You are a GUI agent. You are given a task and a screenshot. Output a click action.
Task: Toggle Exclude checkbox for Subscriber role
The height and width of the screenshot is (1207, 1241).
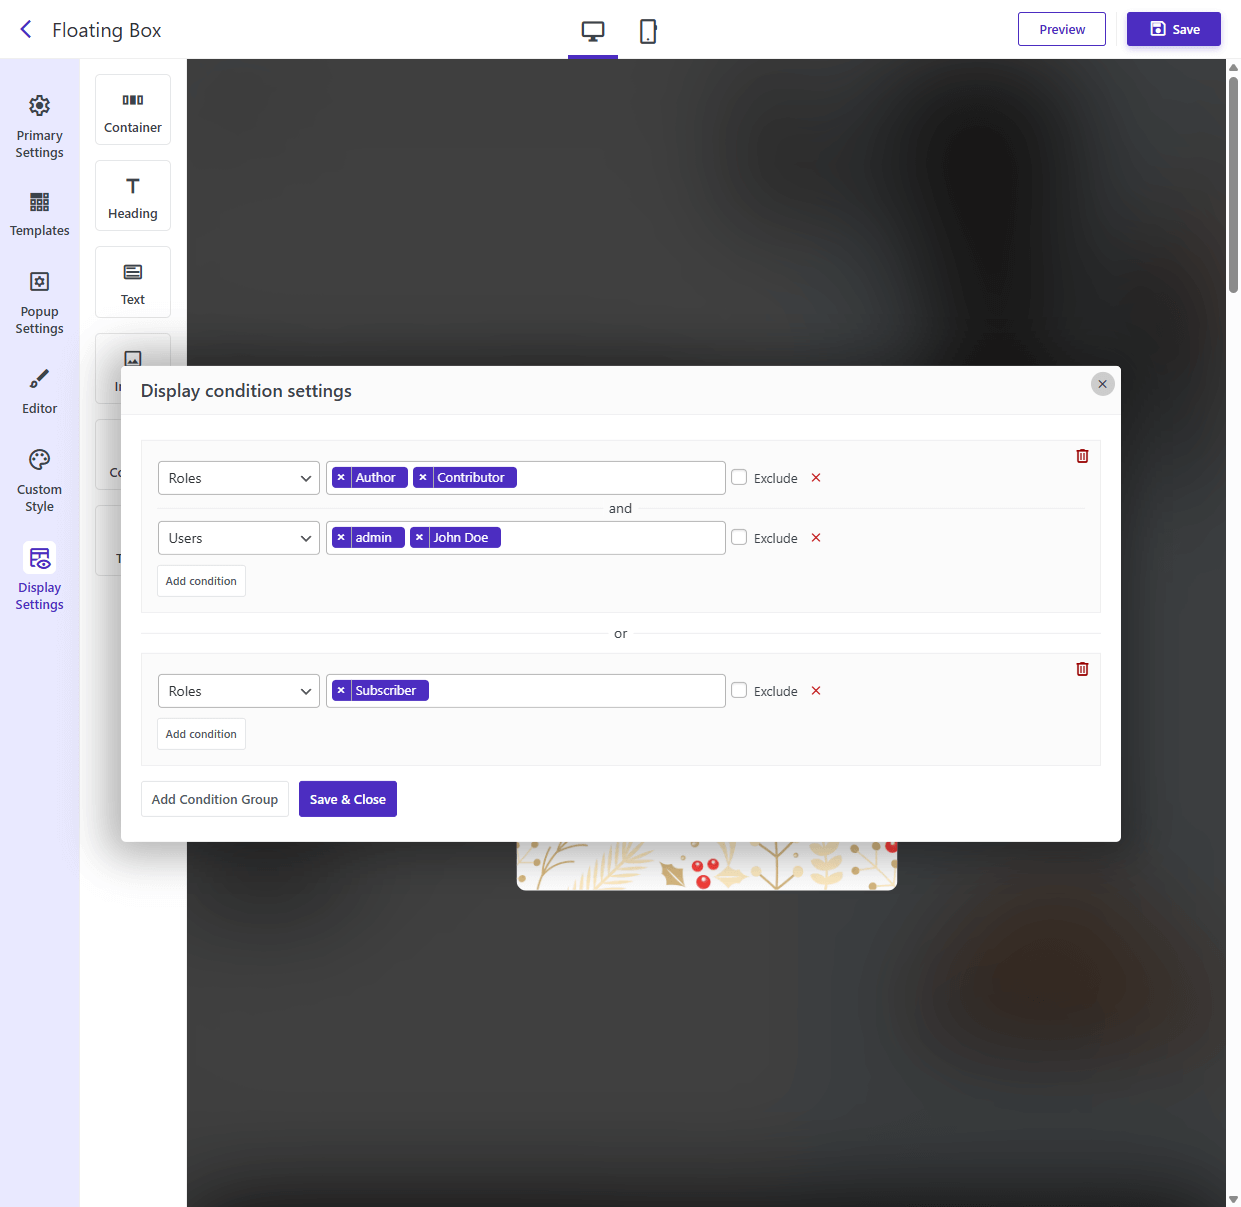pos(739,691)
